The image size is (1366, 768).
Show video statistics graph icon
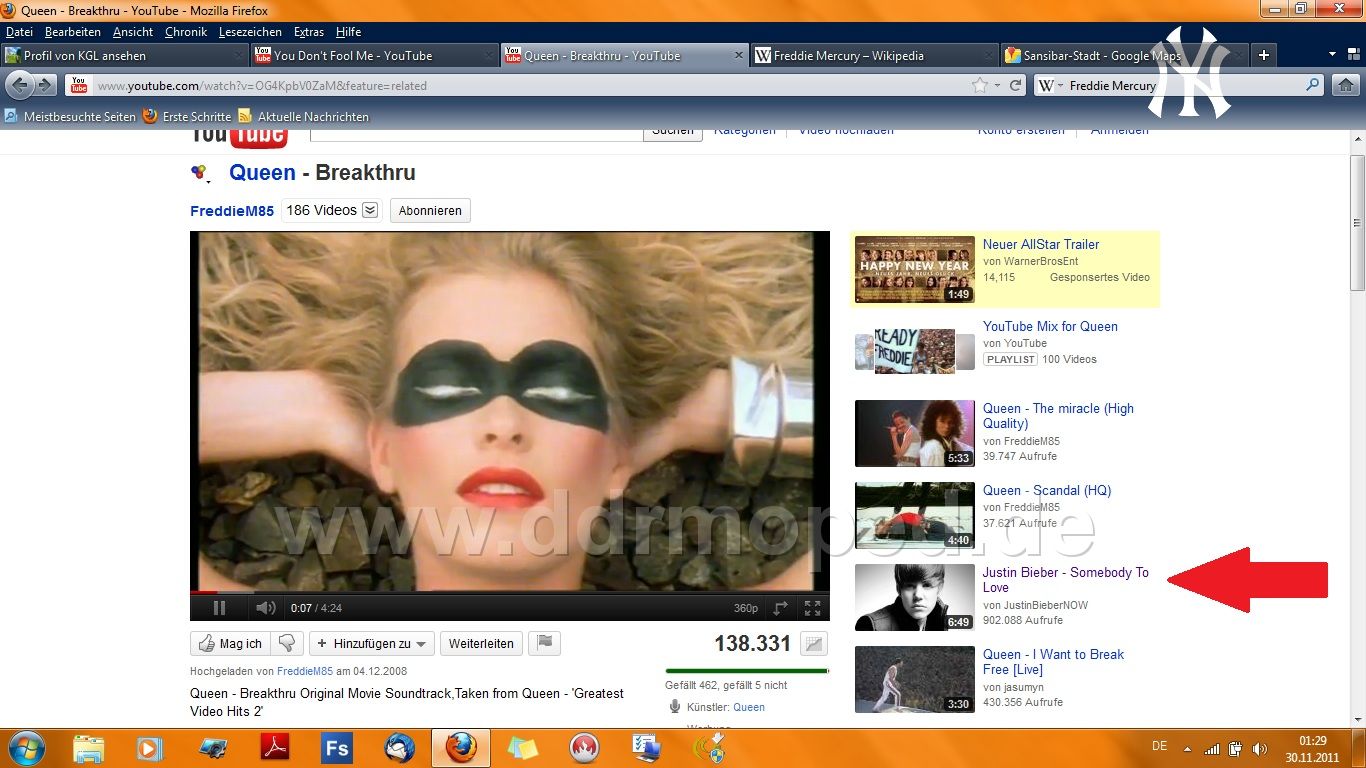coord(815,645)
